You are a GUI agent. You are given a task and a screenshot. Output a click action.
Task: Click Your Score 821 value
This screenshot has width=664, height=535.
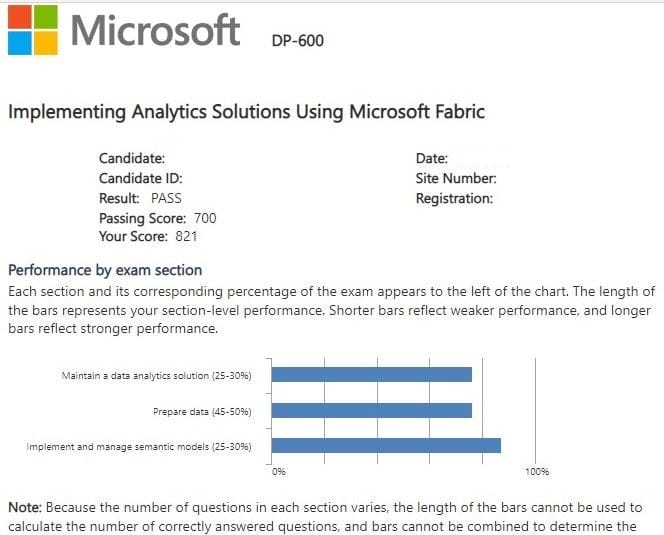point(186,237)
